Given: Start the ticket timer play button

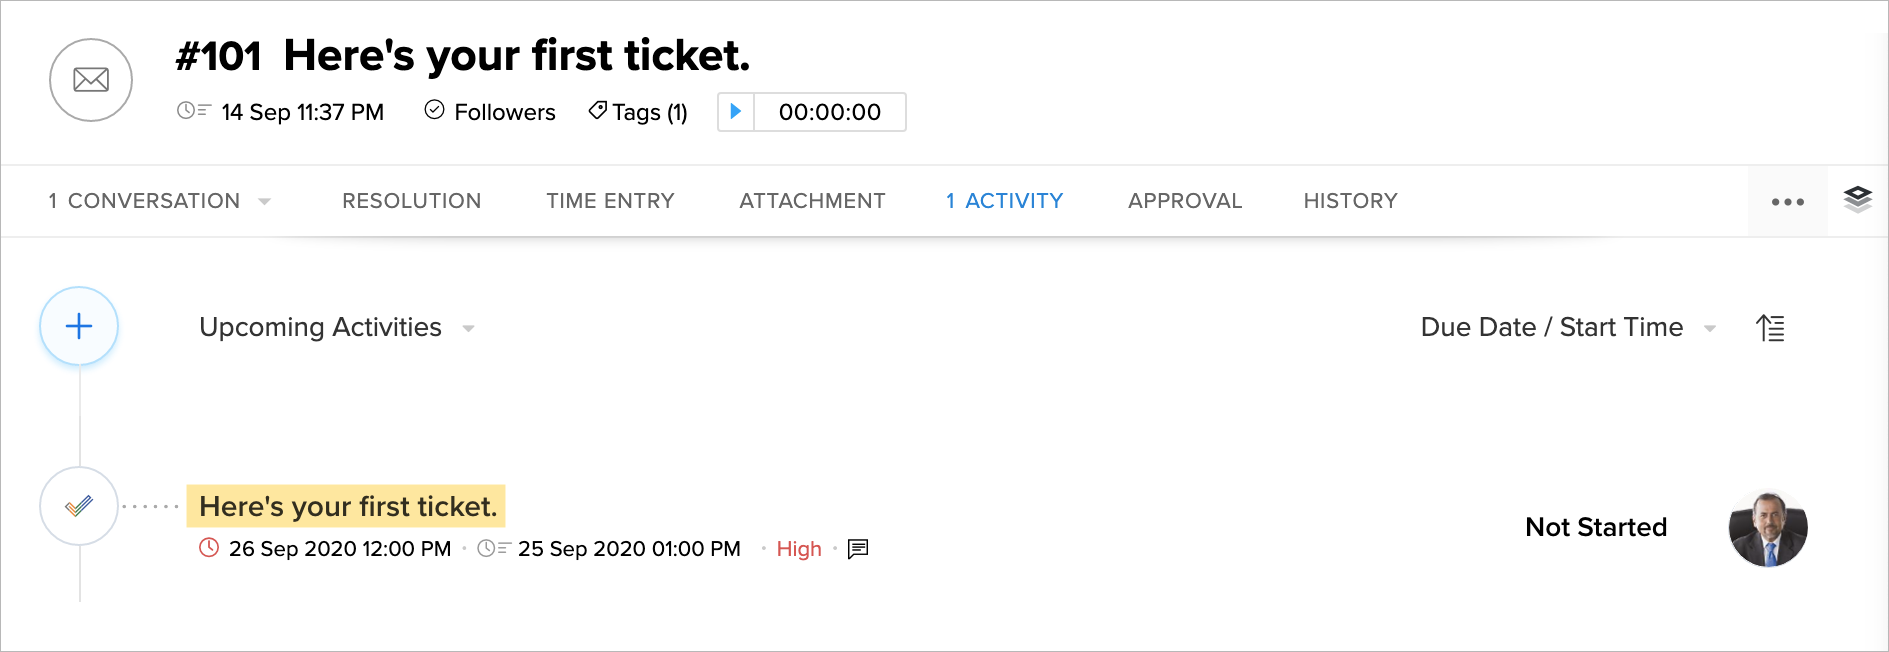Looking at the screenshot, I should pos(736,112).
